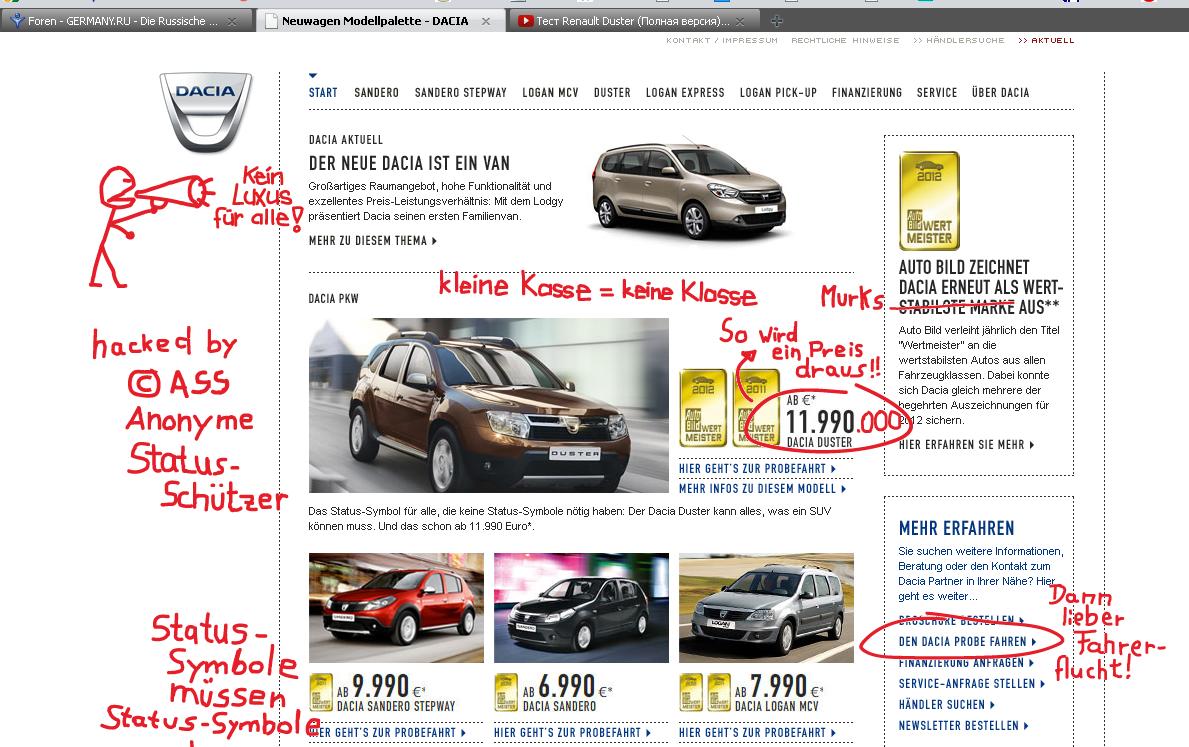Open the DUSTER menu item
The image size is (1189, 747).
point(612,93)
